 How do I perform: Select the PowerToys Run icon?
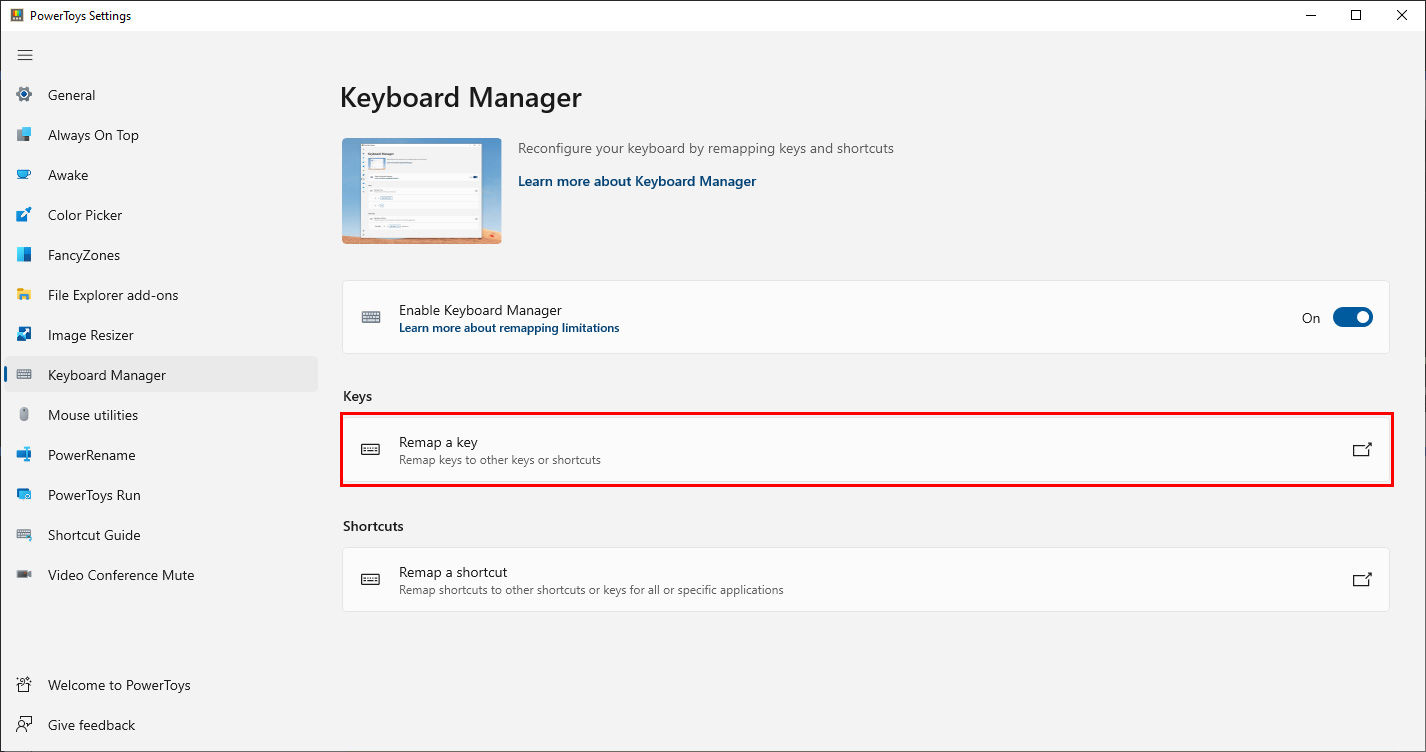23,494
